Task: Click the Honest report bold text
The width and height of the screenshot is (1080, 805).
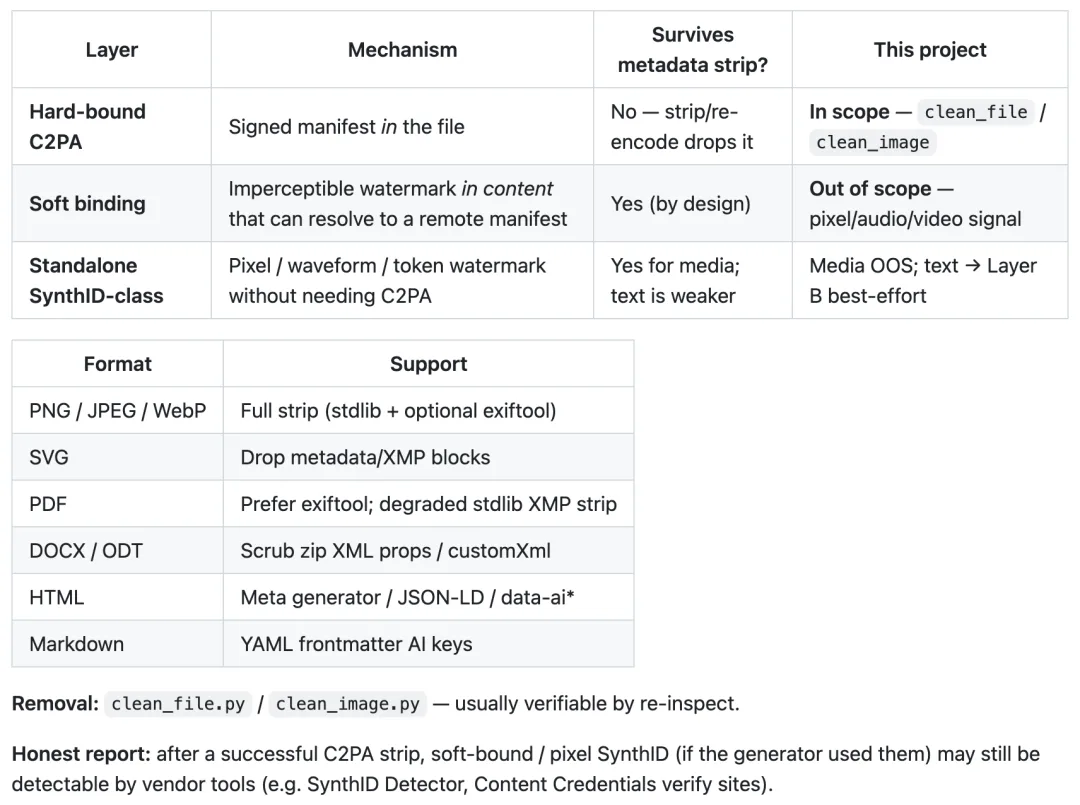Action: point(81,754)
